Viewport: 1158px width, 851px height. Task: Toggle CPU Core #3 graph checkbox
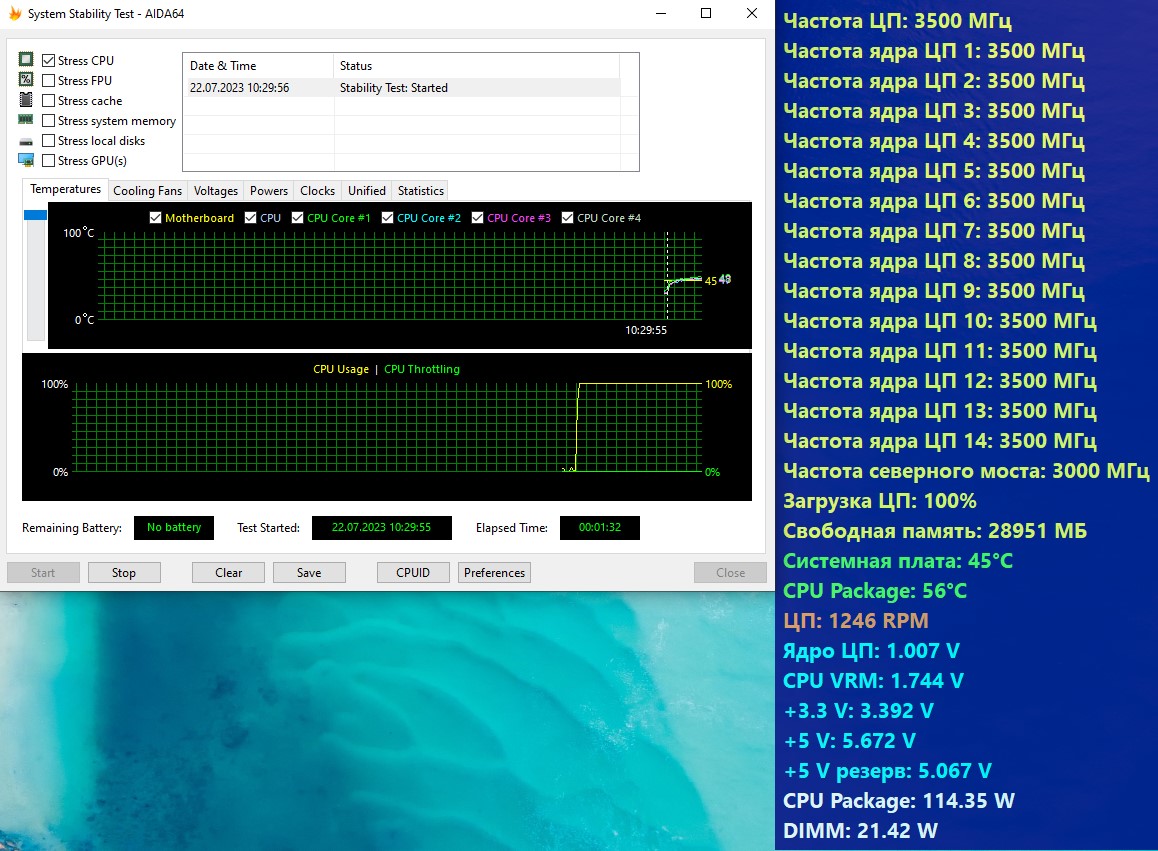[477, 218]
